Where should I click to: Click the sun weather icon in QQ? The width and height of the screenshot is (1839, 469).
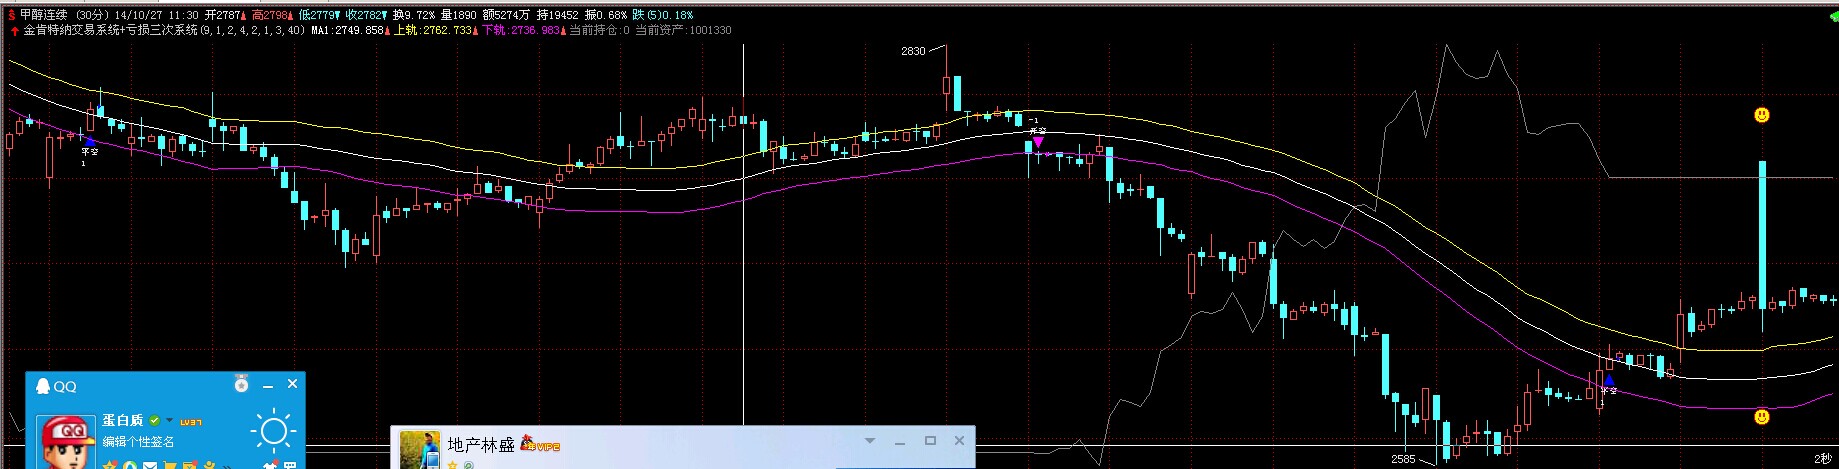(x=273, y=432)
